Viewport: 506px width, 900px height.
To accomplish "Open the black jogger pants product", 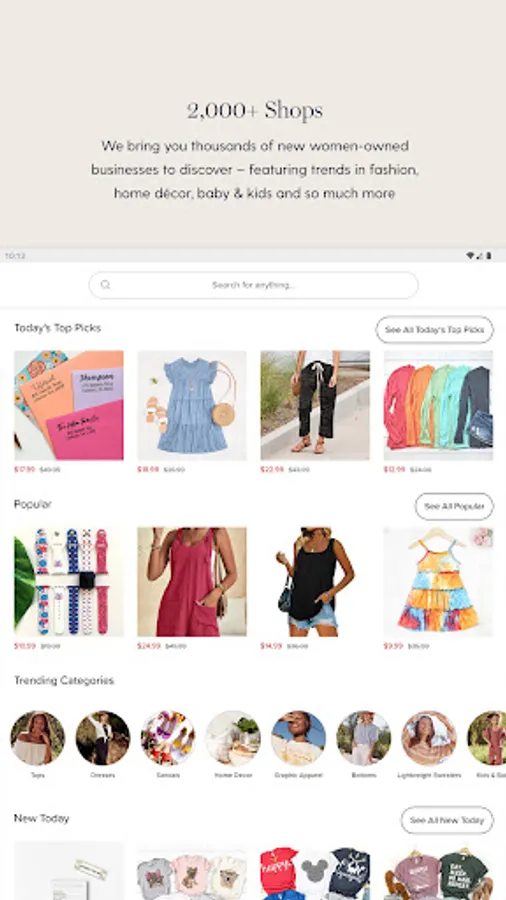I will click(x=315, y=405).
